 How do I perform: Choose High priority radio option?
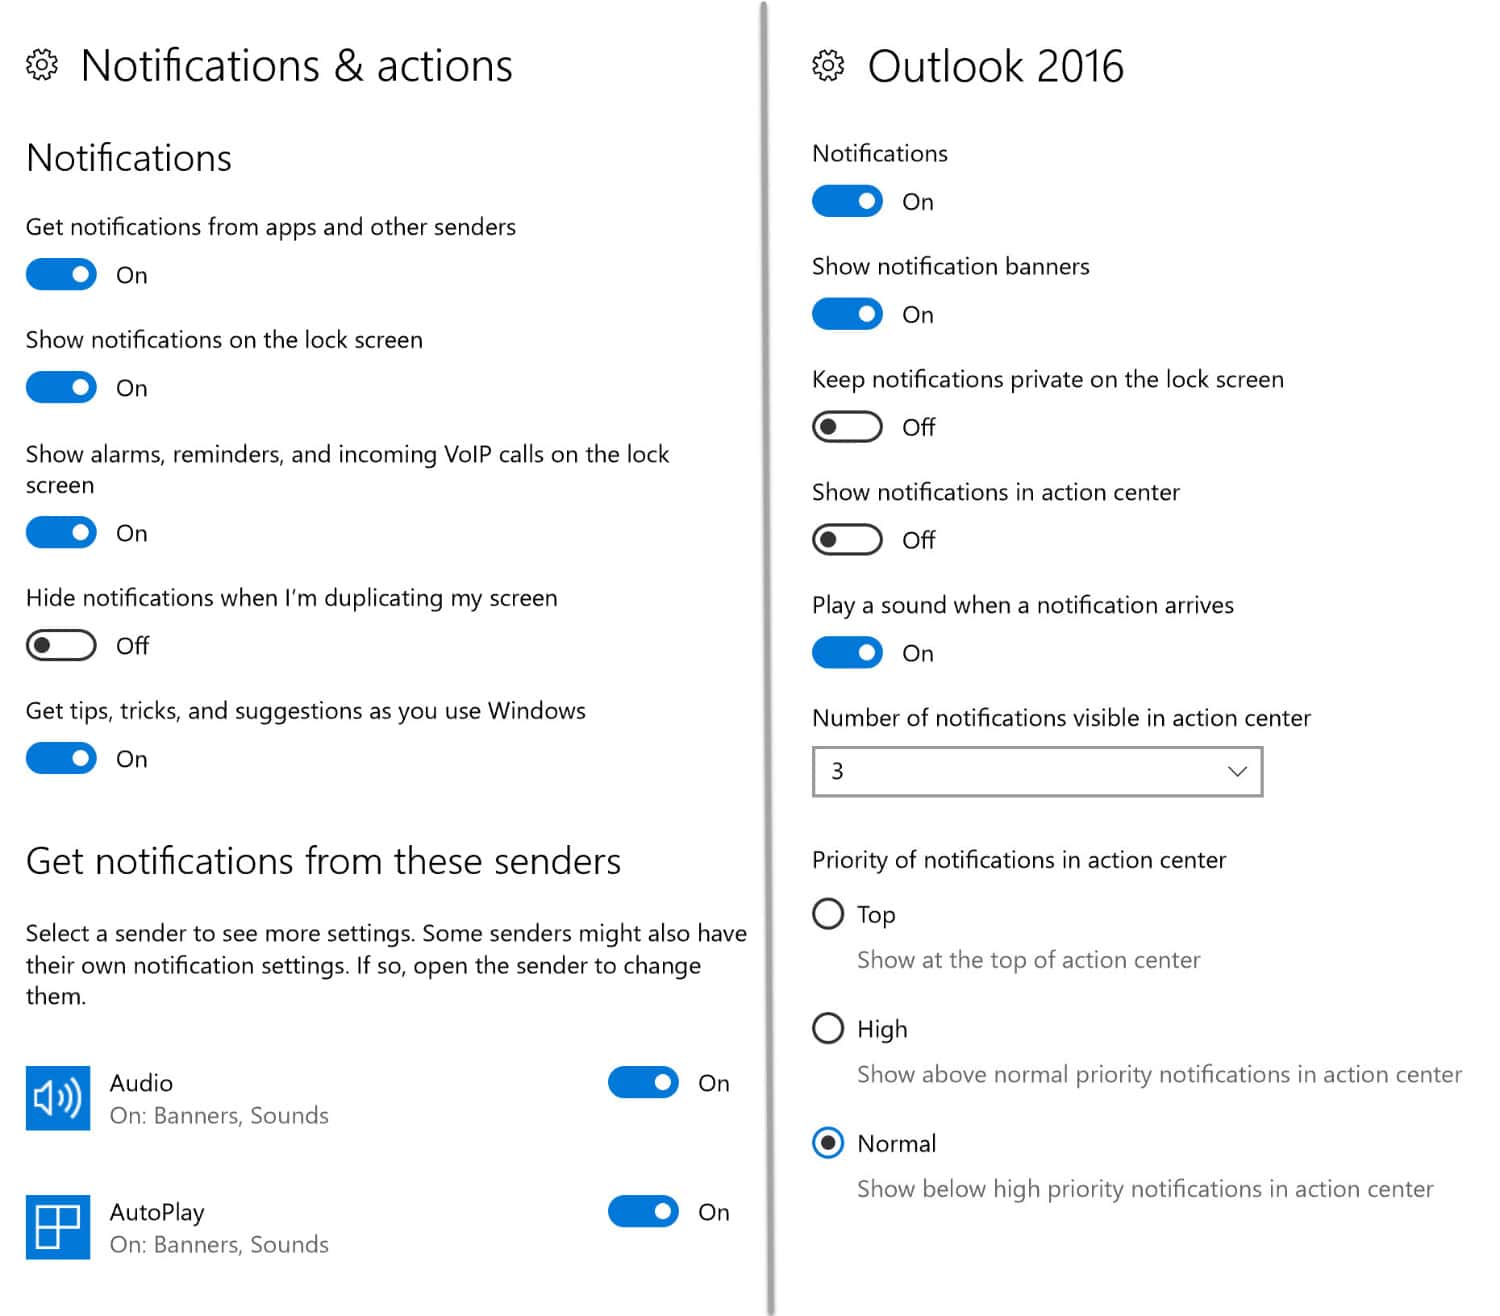pos(828,1028)
